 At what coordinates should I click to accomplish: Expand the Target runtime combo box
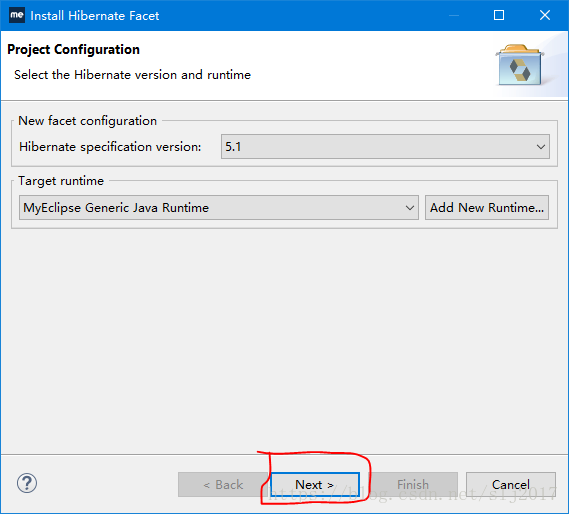[219, 208]
